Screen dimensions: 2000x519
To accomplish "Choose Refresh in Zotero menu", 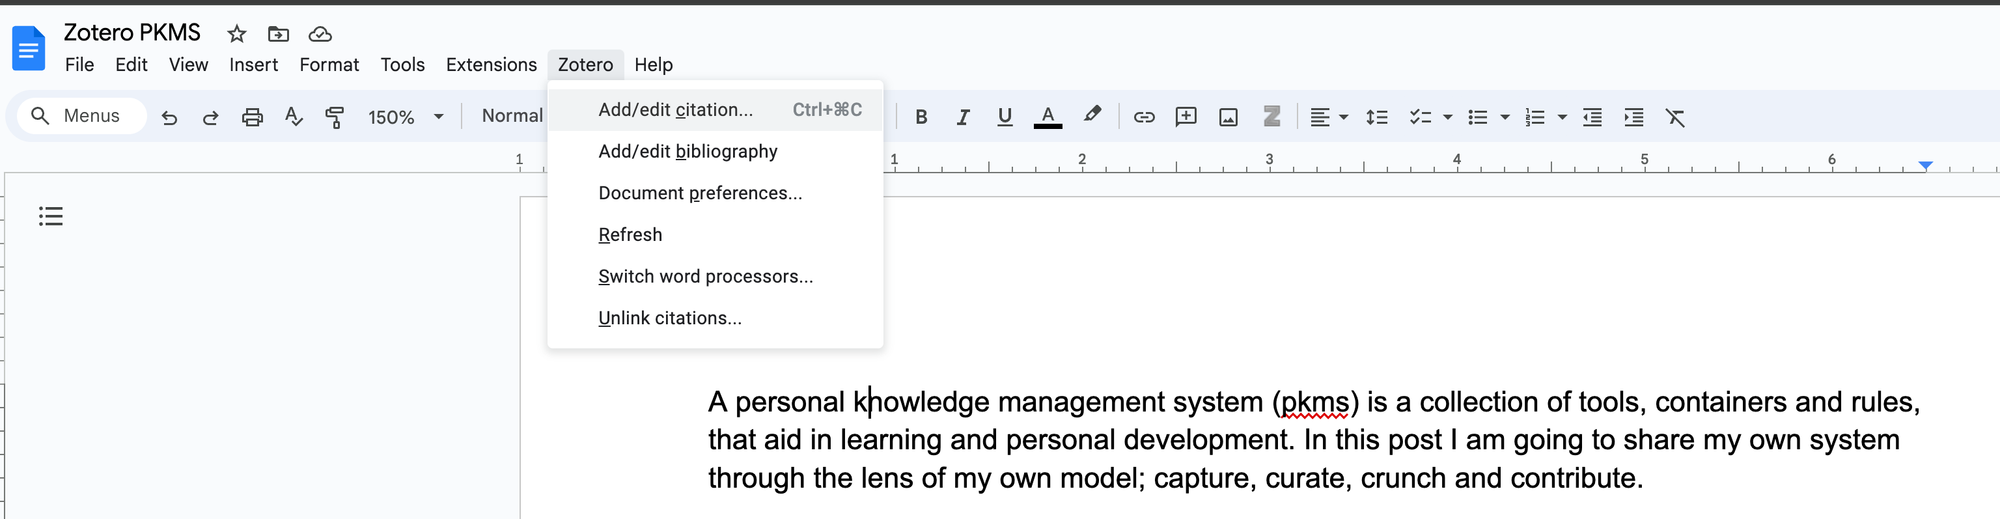I will coord(715,235).
